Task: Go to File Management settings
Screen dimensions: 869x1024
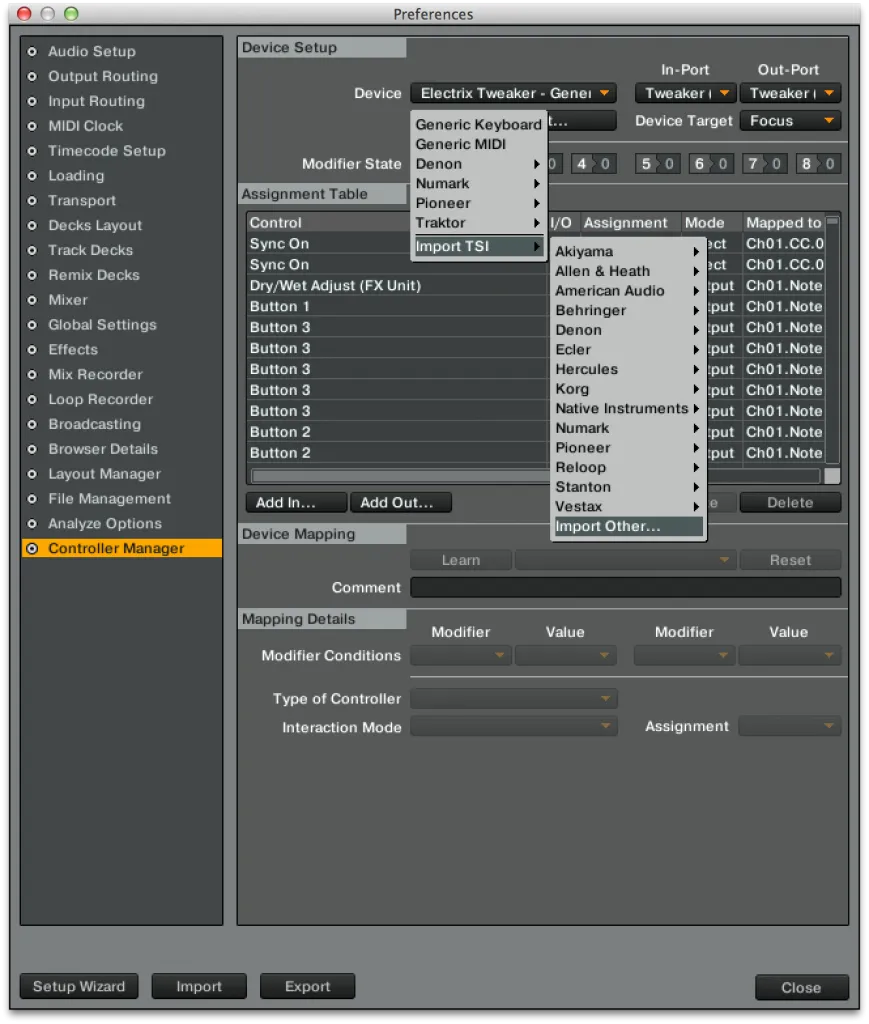Action: (x=109, y=498)
